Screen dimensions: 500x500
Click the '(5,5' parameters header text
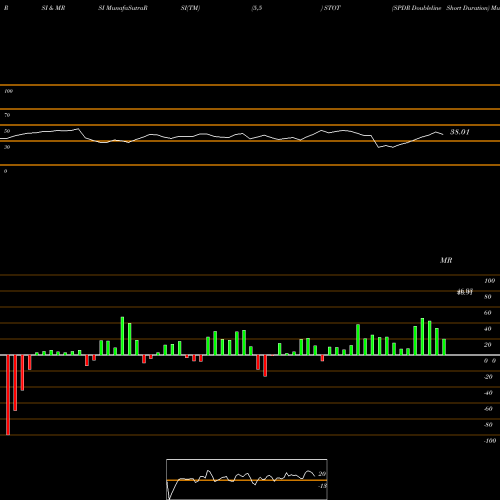[x=257, y=8]
